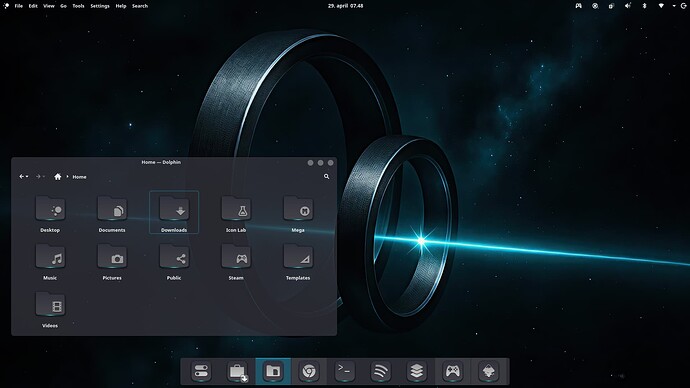Open the View menu
Viewport: 690px width, 388px height.
point(49,6)
